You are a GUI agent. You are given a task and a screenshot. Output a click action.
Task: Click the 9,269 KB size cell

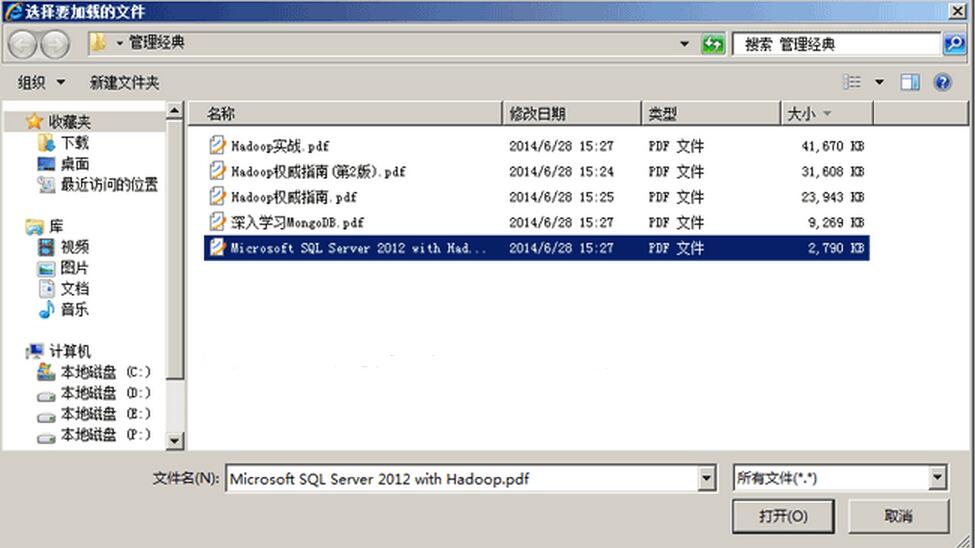(836, 222)
